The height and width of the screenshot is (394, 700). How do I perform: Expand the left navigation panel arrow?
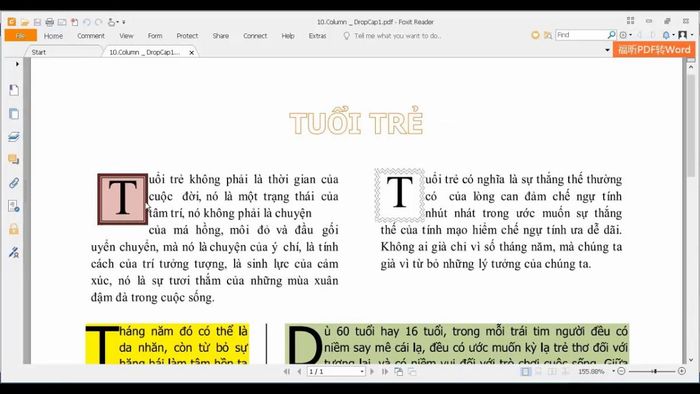point(17,64)
